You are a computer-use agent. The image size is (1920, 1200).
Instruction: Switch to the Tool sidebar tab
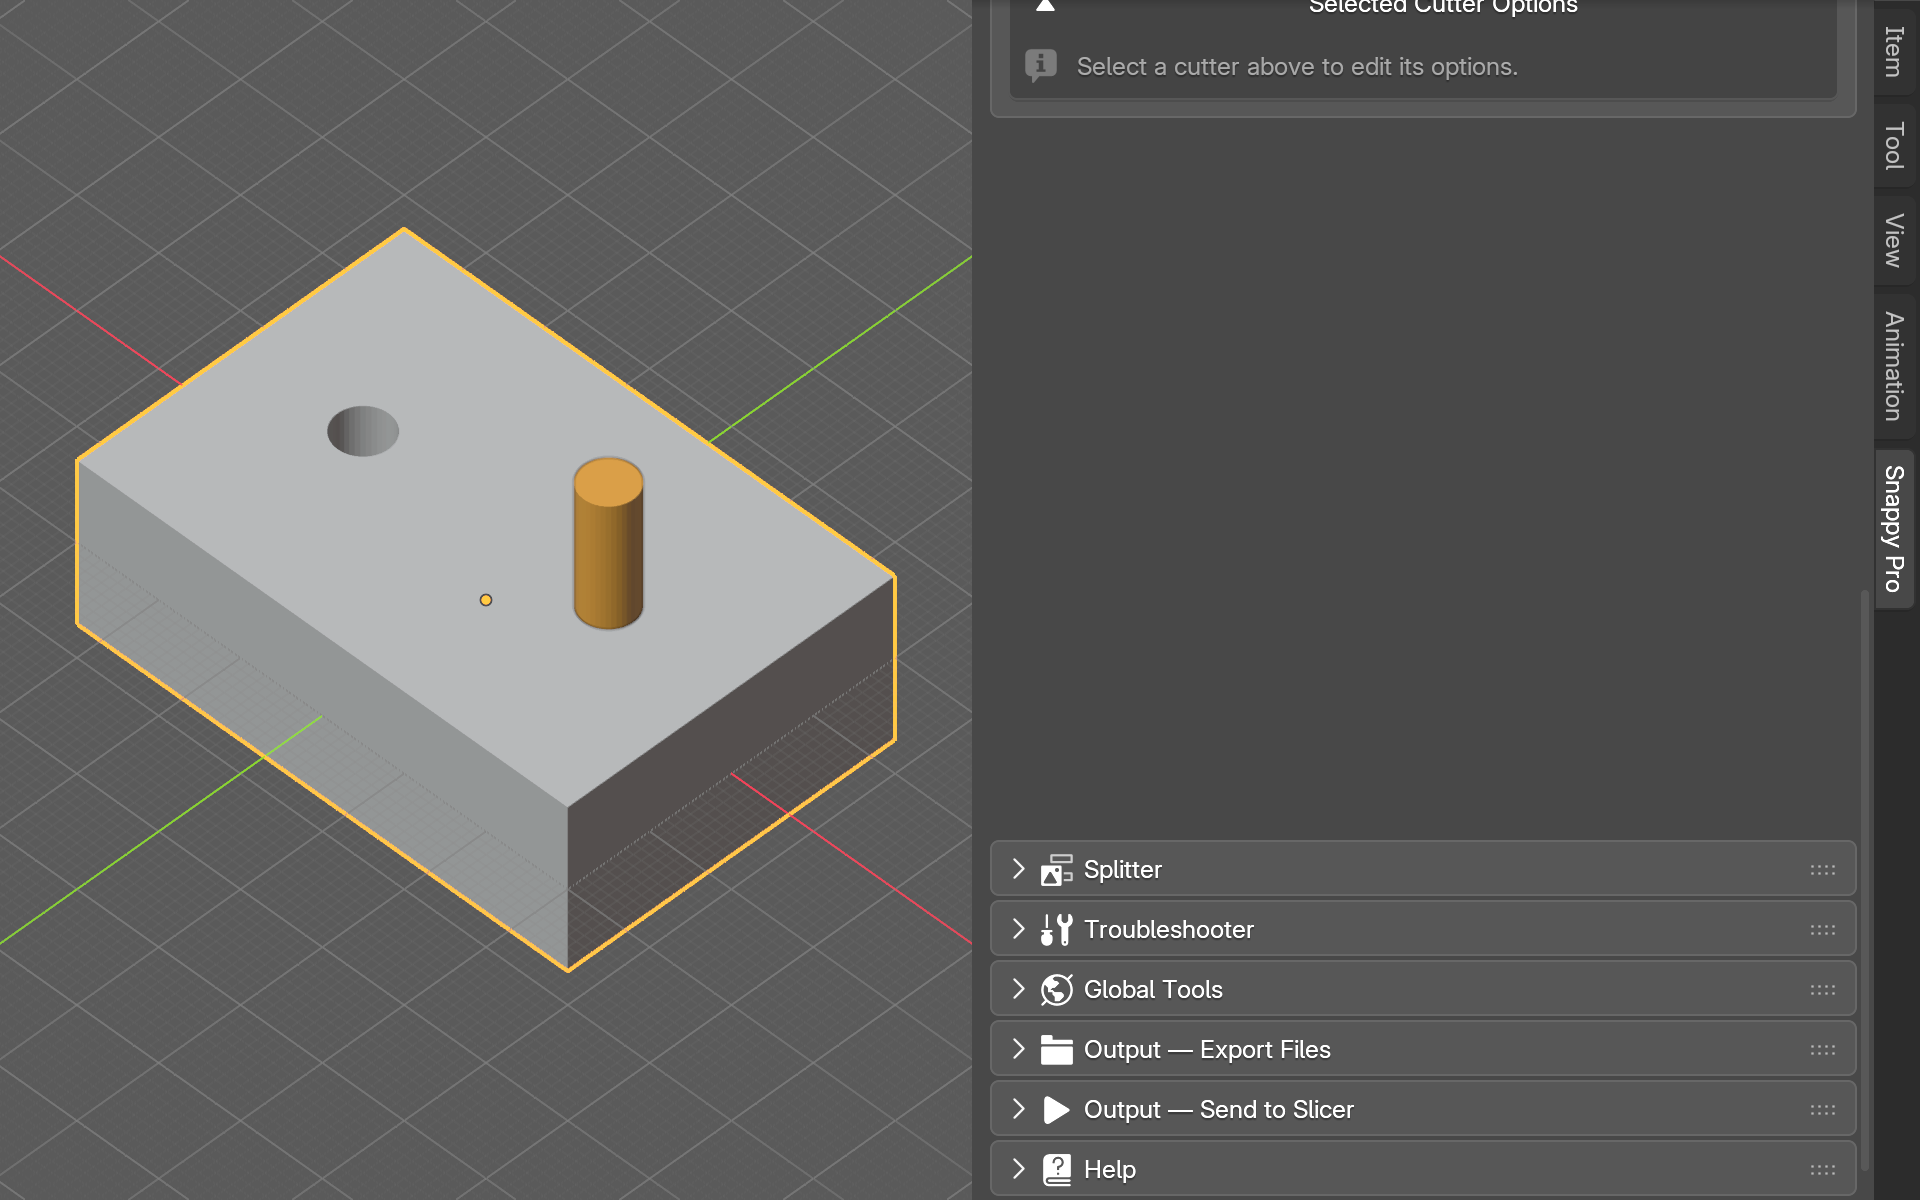(1893, 146)
